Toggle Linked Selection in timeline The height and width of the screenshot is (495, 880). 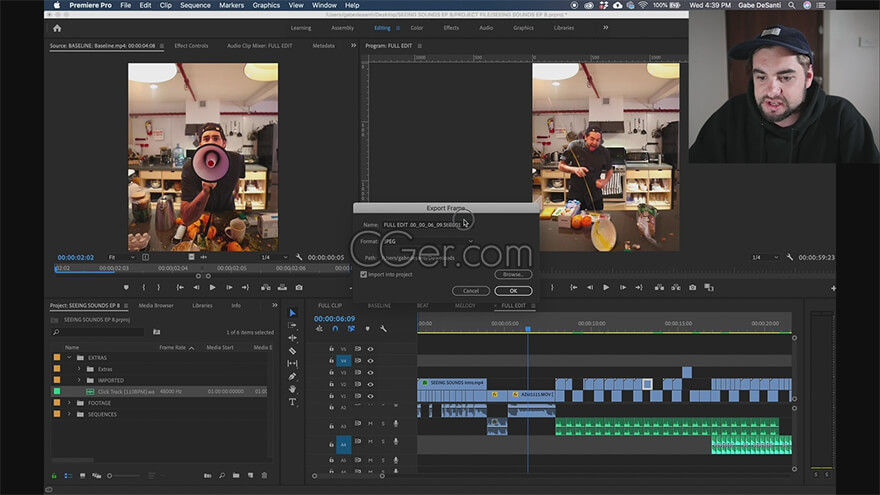(351, 329)
